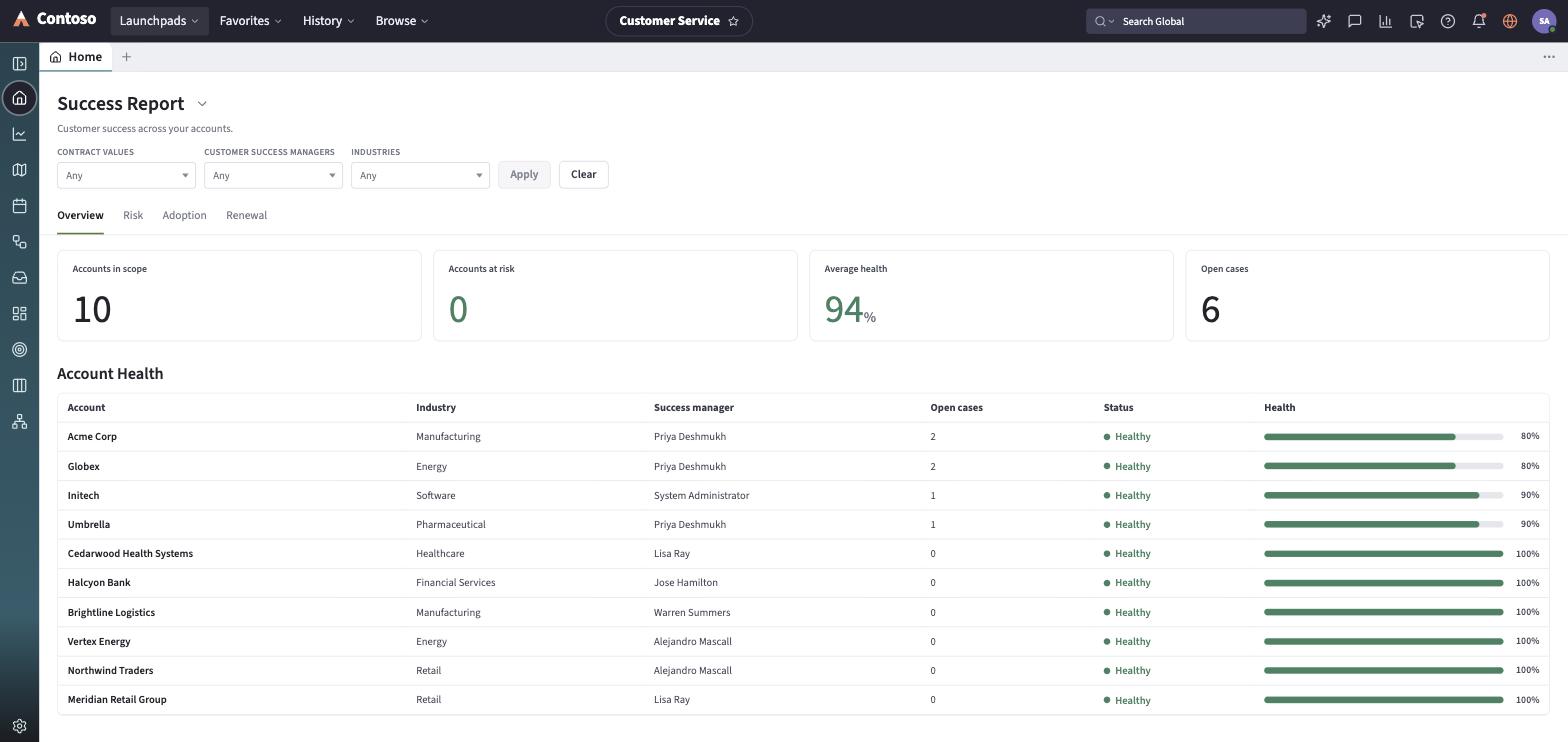Click the Customer Service workspace pill
This screenshot has height=742, width=1568.
pos(679,21)
